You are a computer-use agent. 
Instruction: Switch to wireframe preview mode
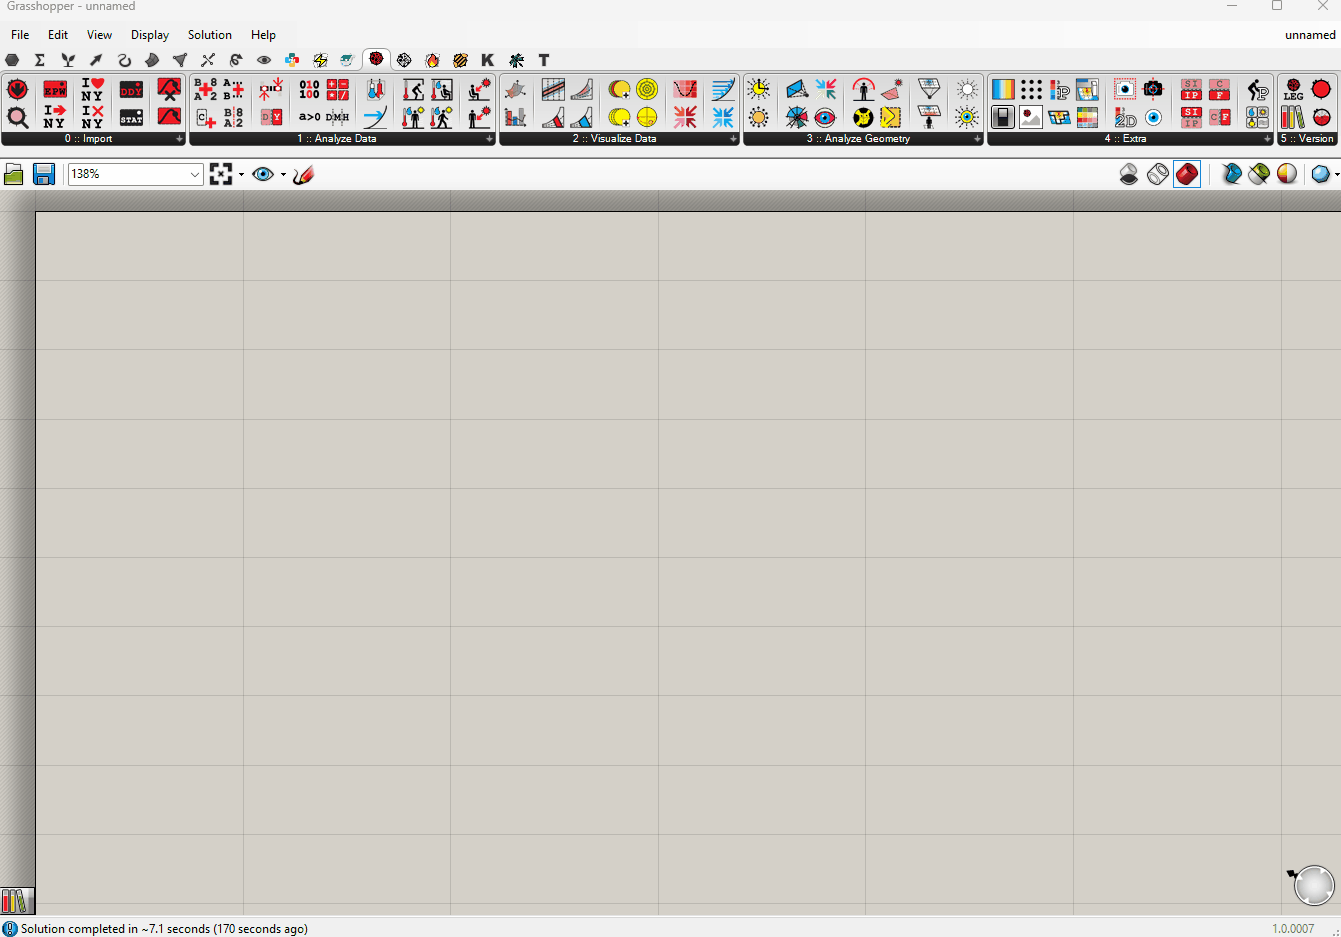coord(1158,174)
